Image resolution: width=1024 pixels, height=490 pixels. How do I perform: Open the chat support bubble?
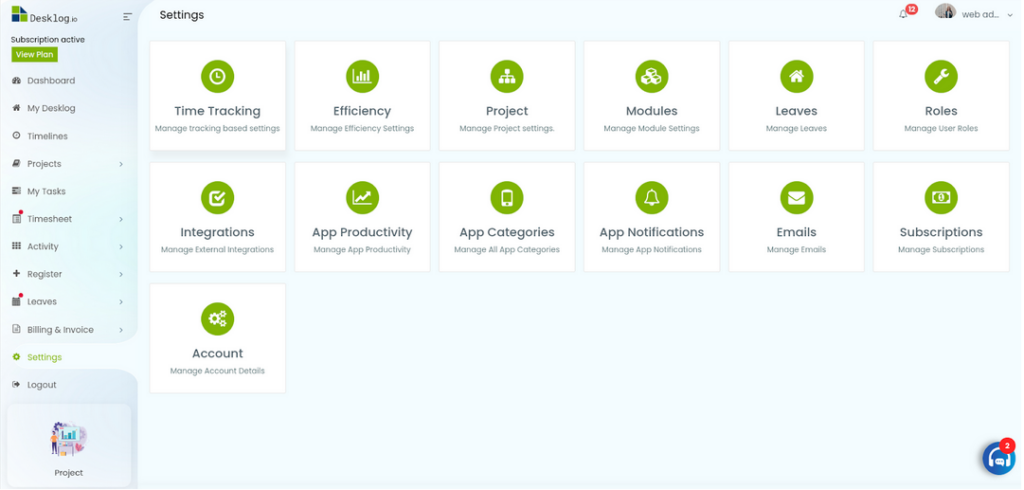pyautogui.click(x=999, y=457)
